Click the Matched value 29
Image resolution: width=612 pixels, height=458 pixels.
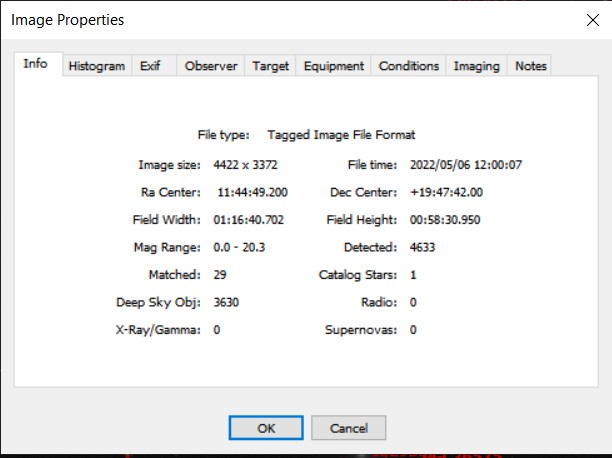point(220,274)
